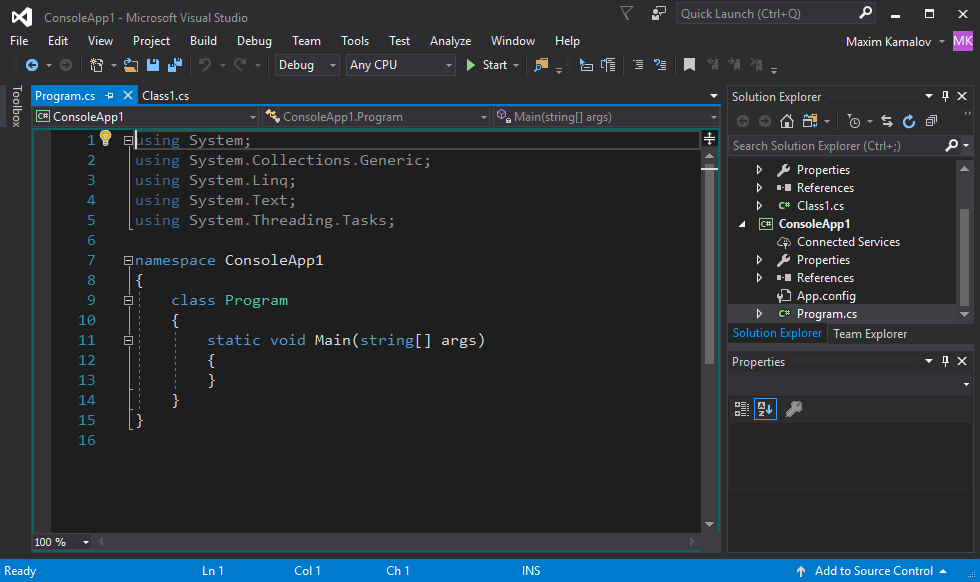Open the Build menu
The width and height of the screenshot is (980, 582).
[203, 41]
